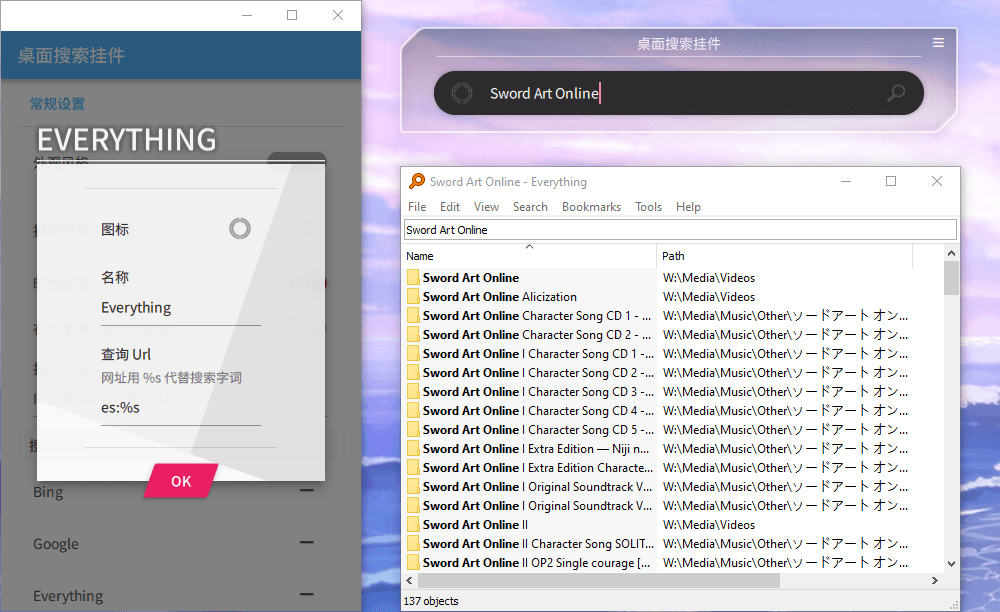Select 'Sword Art Online | Extra Edition — Niji' row
Screen dimensions: 1000x612
click(x=674, y=449)
